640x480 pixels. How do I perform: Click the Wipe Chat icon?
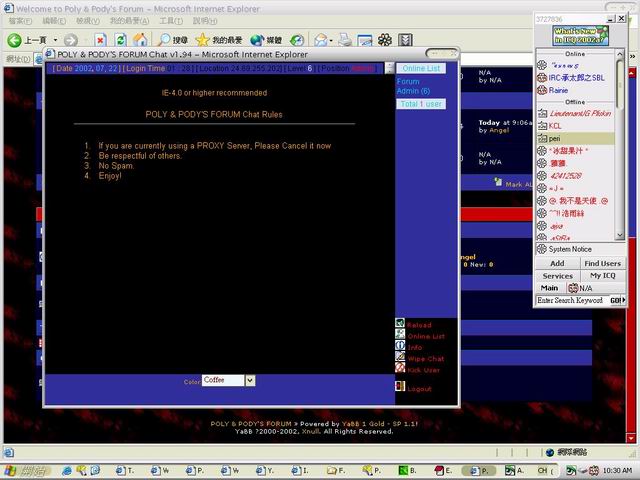400,357
